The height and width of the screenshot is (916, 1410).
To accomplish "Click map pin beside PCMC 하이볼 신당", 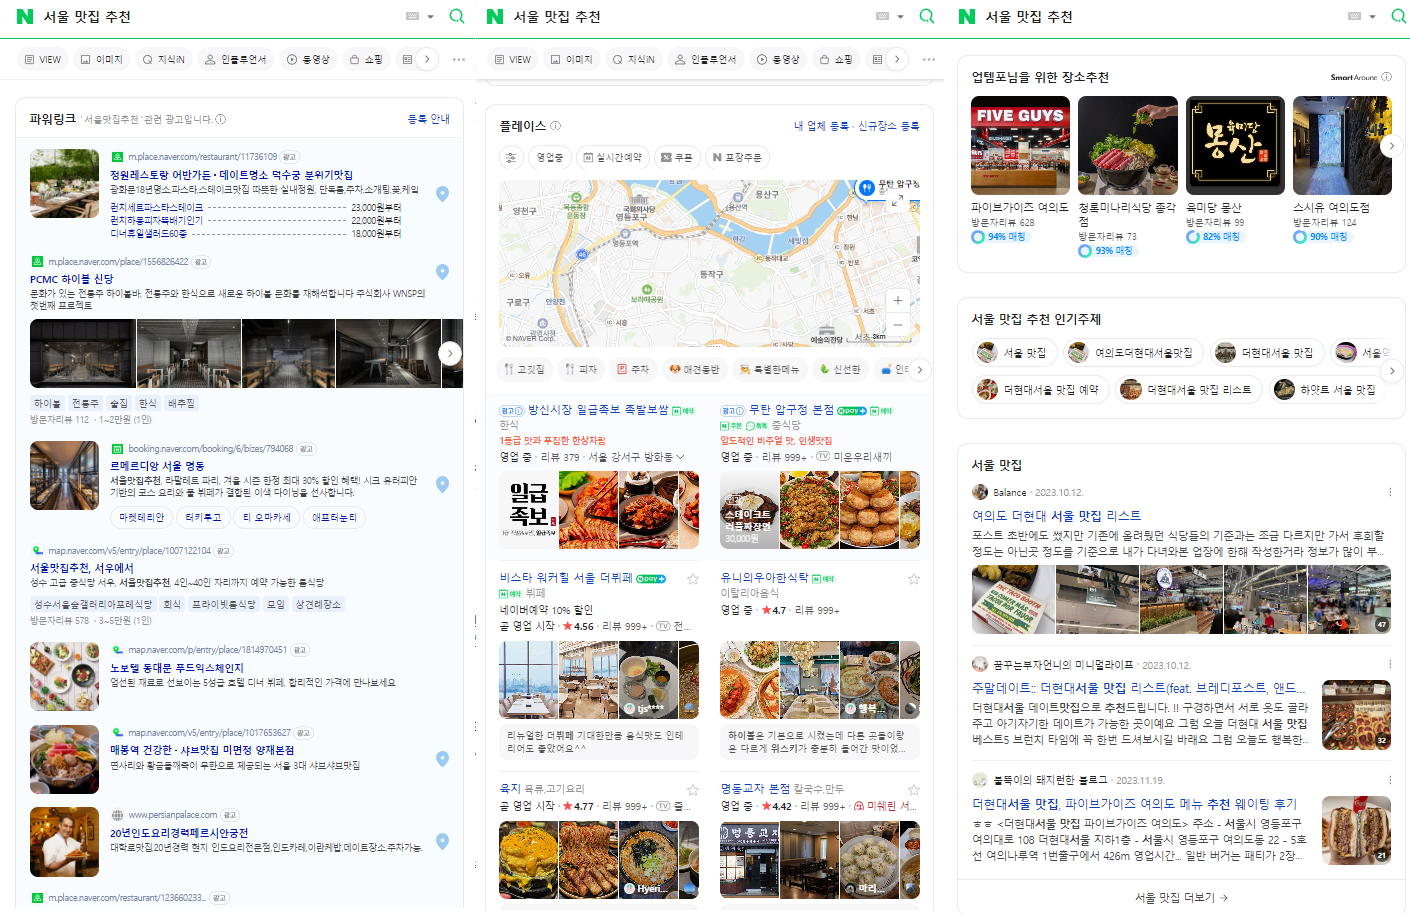I will (x=442, y=272).
